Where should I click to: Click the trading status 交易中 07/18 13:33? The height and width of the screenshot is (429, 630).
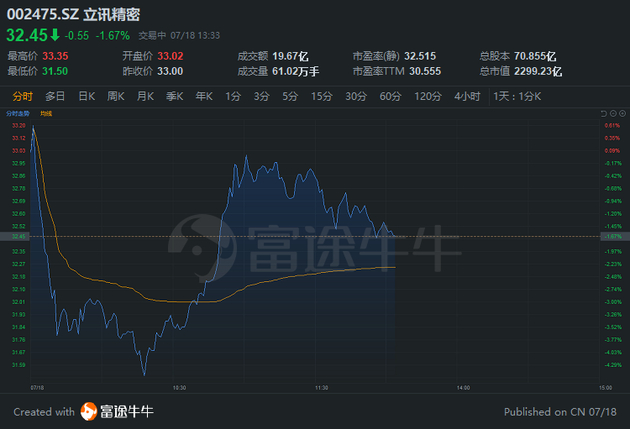[x=179, y=36]
